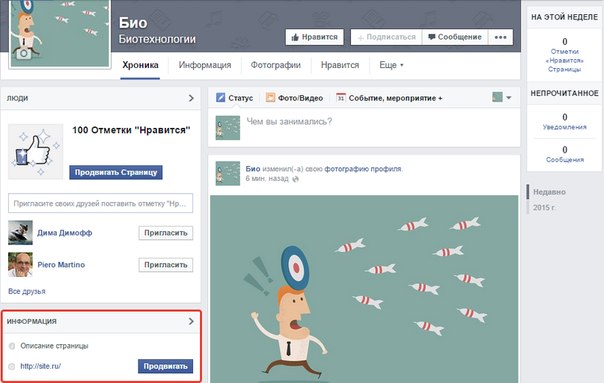Open the three-dots more options button
Viewport: 604px width, 383px height.
[500, 37]
